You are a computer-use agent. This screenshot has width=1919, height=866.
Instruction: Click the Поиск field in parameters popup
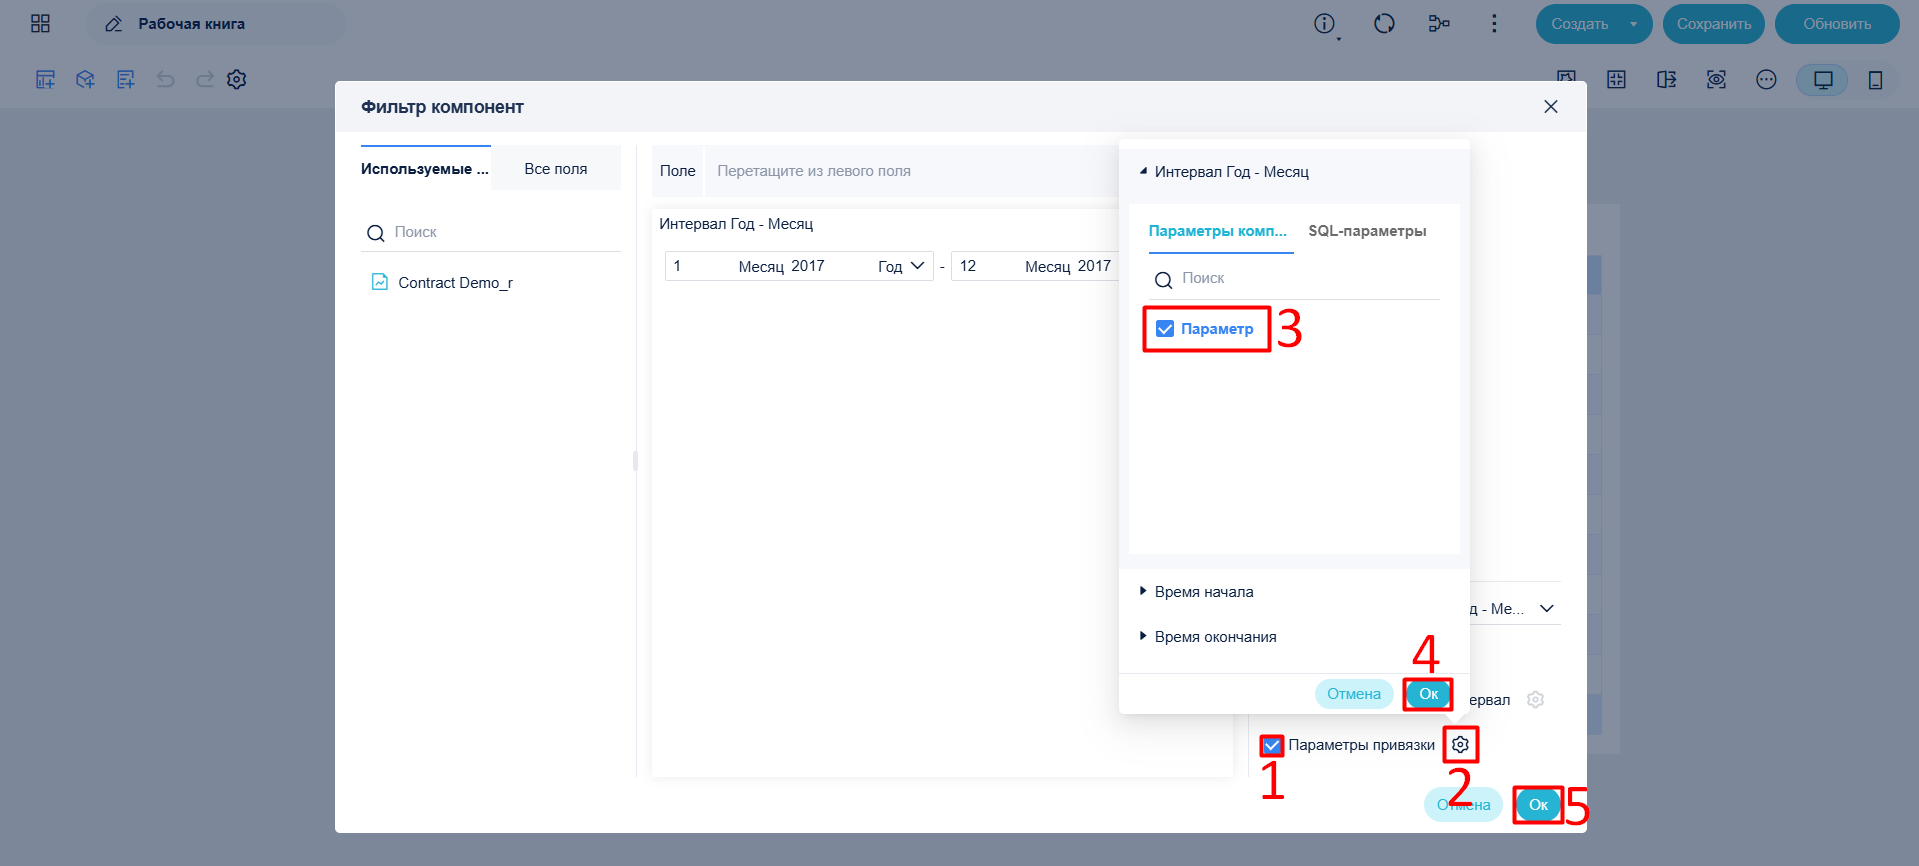coord(1296,278)
